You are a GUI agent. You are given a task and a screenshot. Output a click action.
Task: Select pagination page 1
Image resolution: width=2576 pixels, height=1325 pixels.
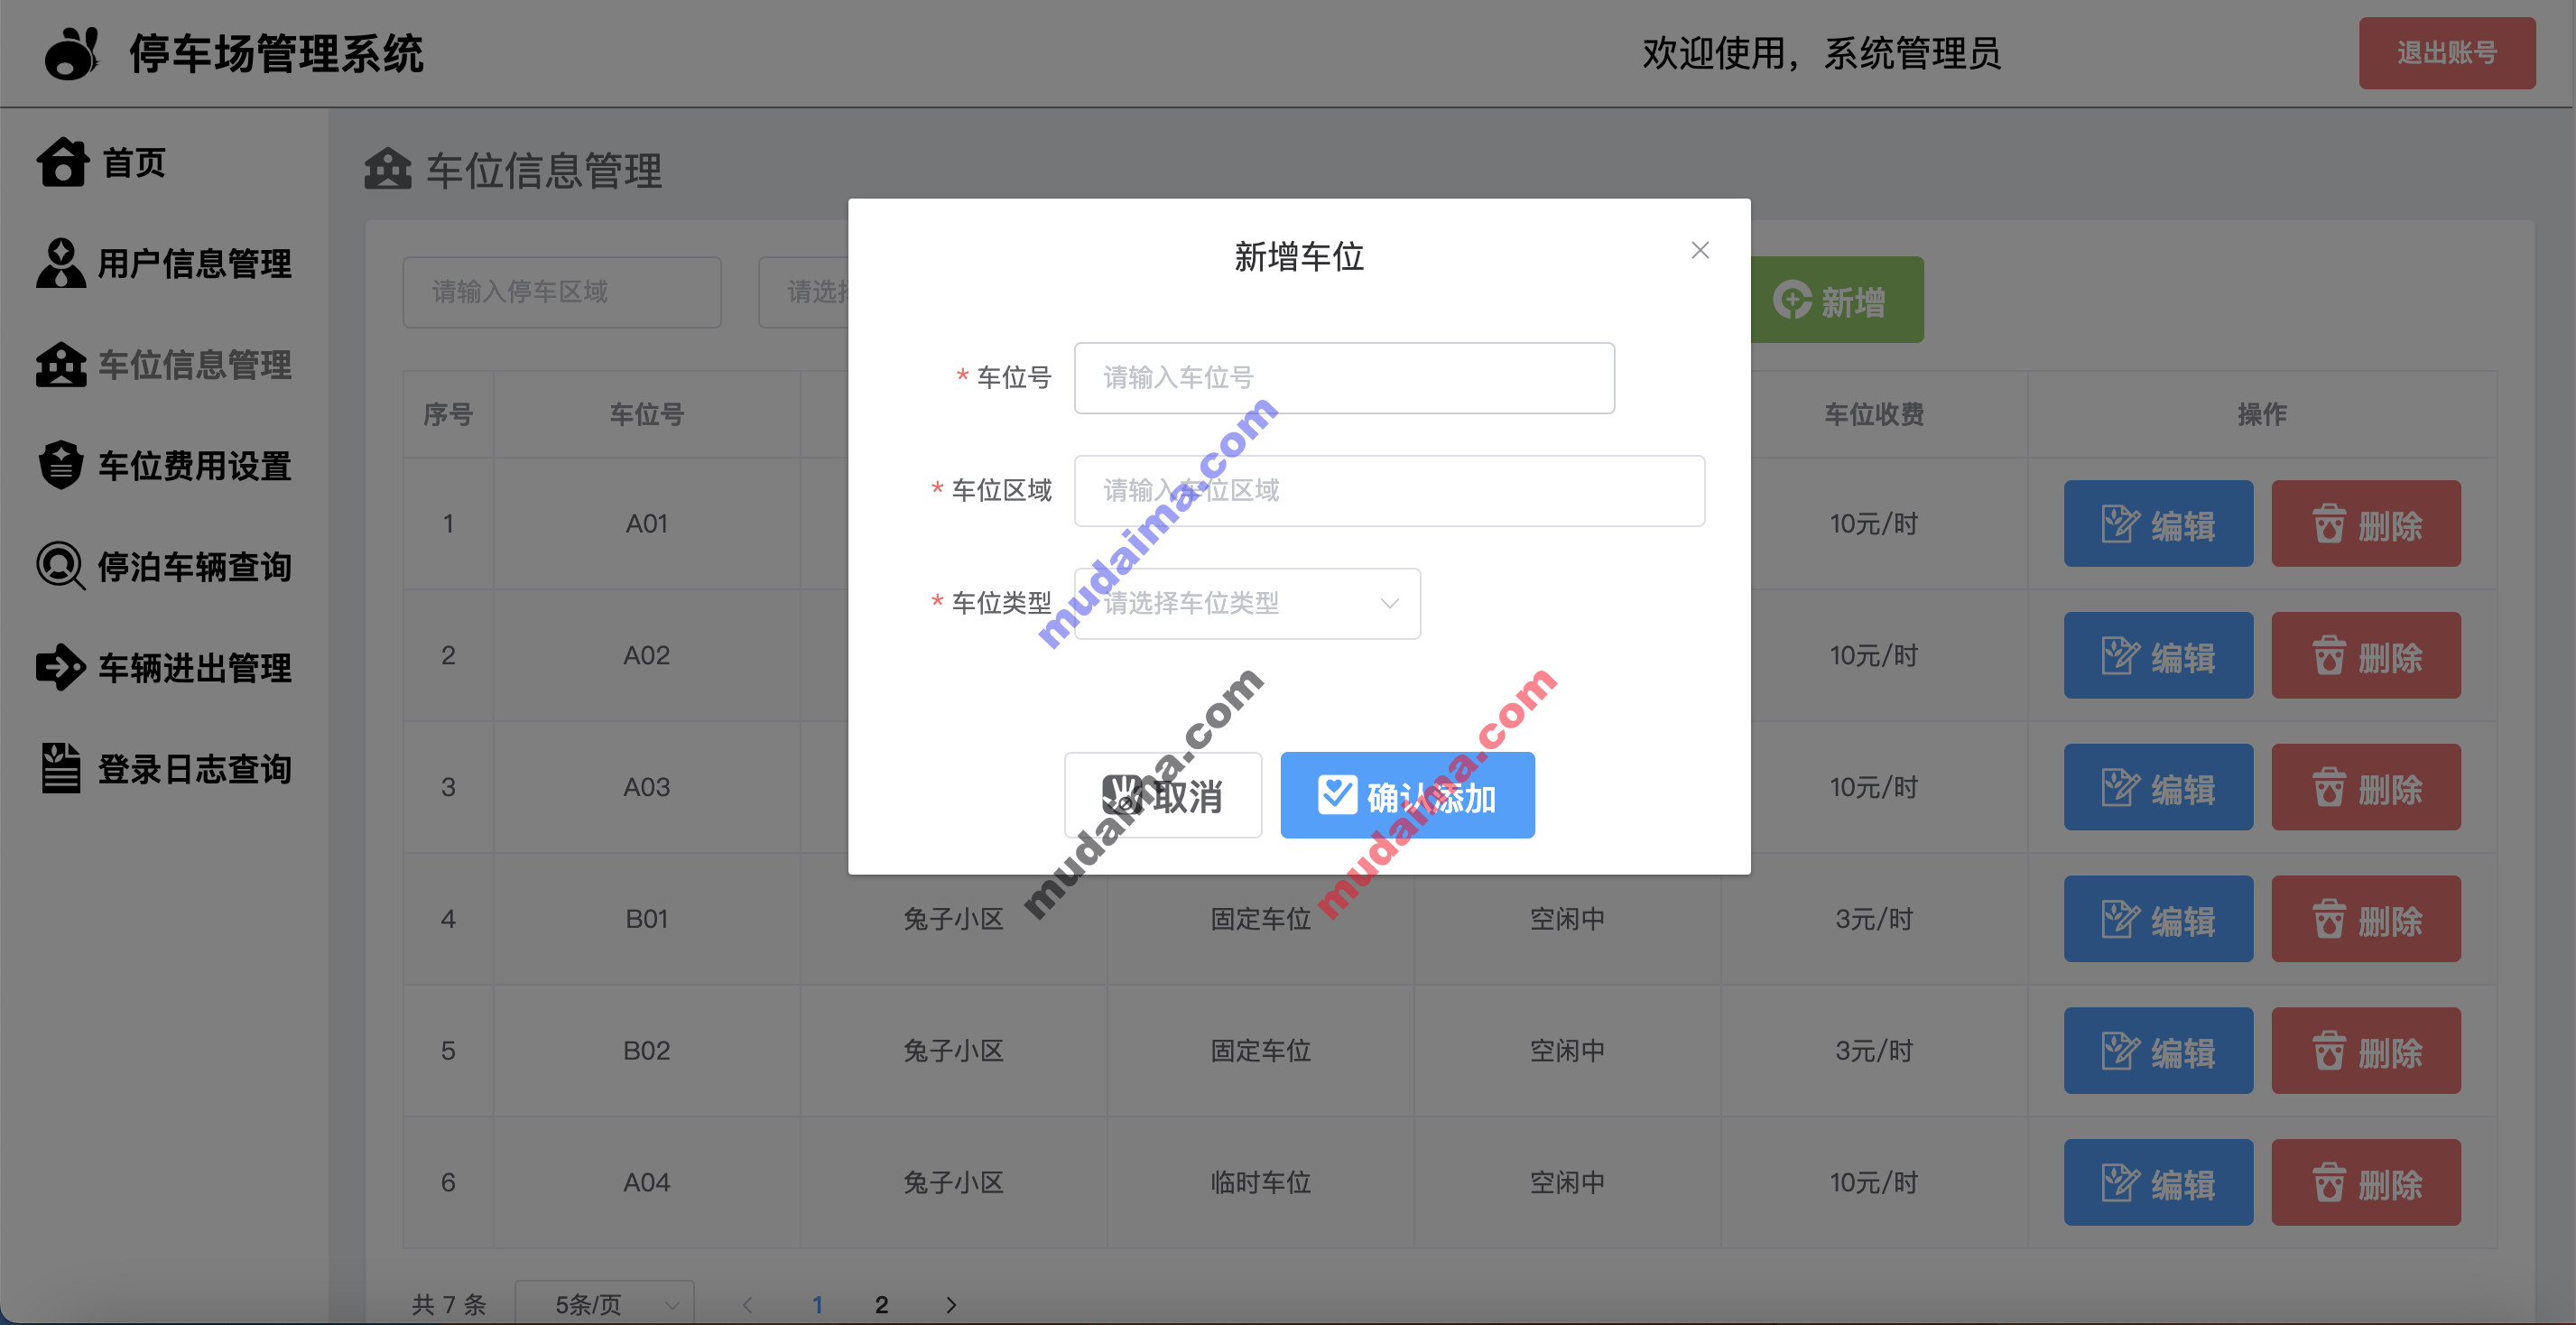[817, 1304]
